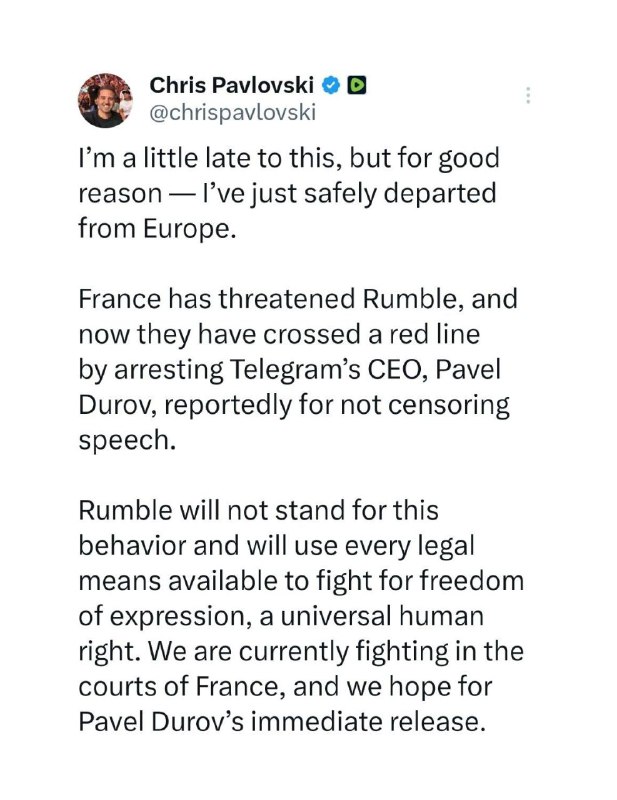This screenshot has height=800, width=617.
Task: Click the Chris Pavlovski display name
Action: click(232, 87)
